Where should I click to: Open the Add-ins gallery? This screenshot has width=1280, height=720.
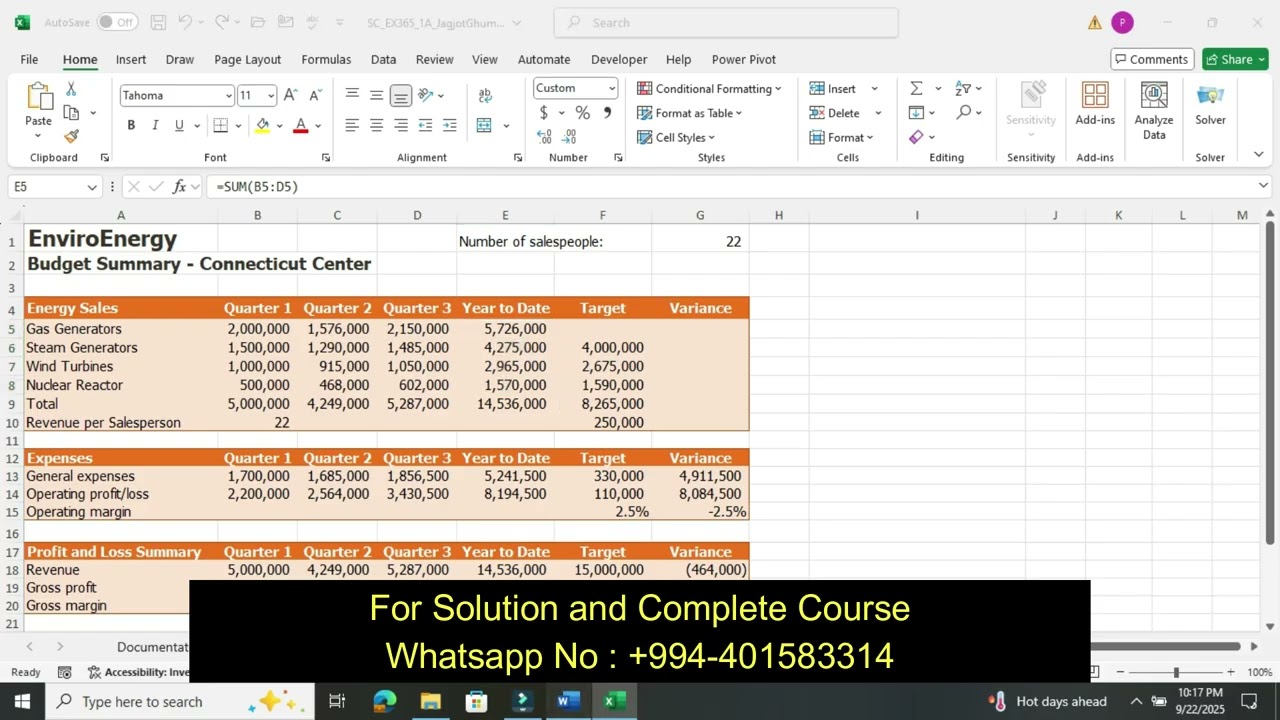point(1095,104)
